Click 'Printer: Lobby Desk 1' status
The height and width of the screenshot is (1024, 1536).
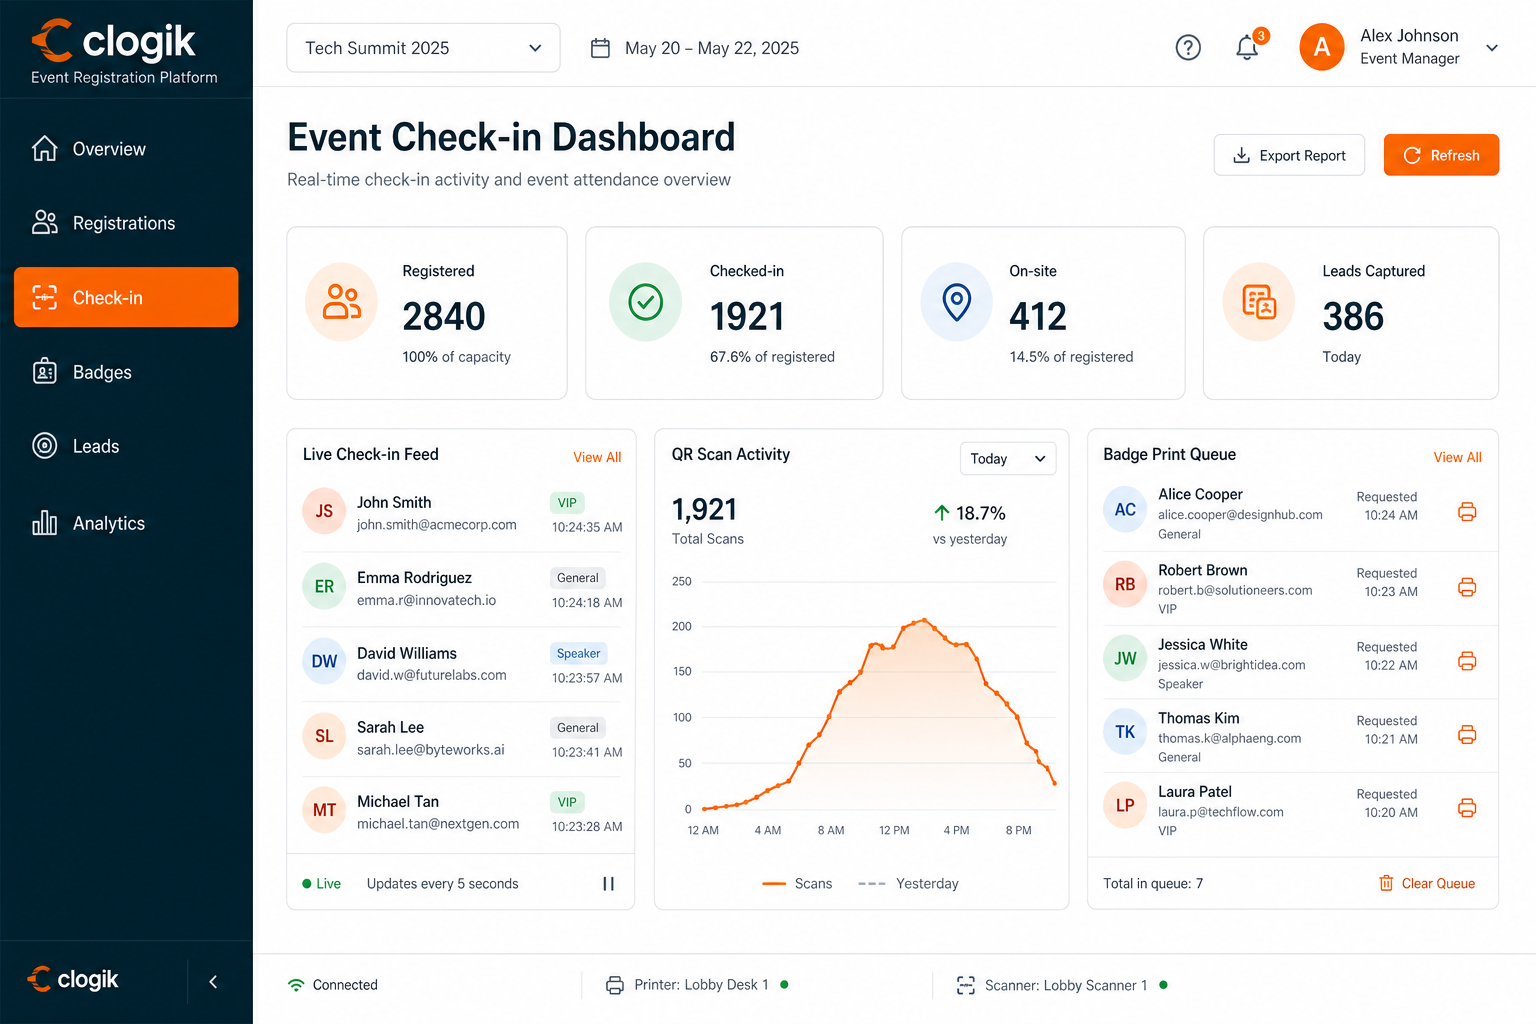click(701, 985)
